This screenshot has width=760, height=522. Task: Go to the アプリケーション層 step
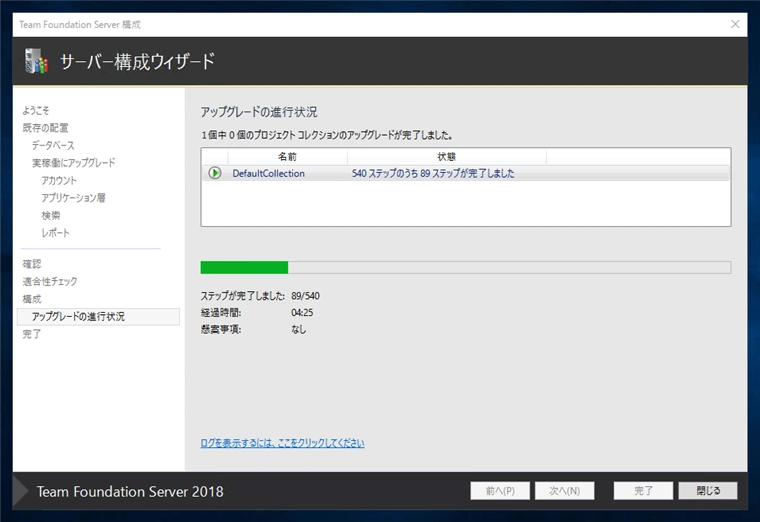[74, 198]
